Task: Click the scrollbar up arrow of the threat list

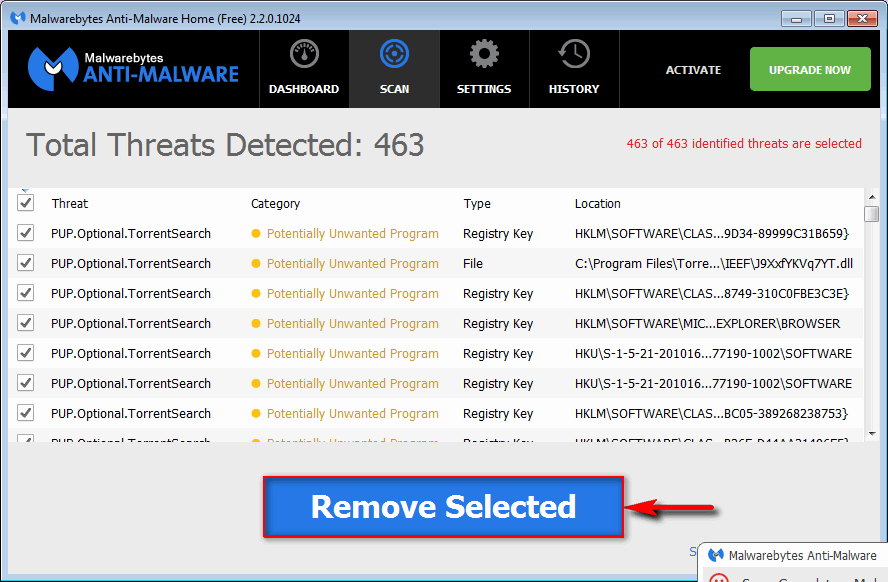Action: click(x=872, y=197)
